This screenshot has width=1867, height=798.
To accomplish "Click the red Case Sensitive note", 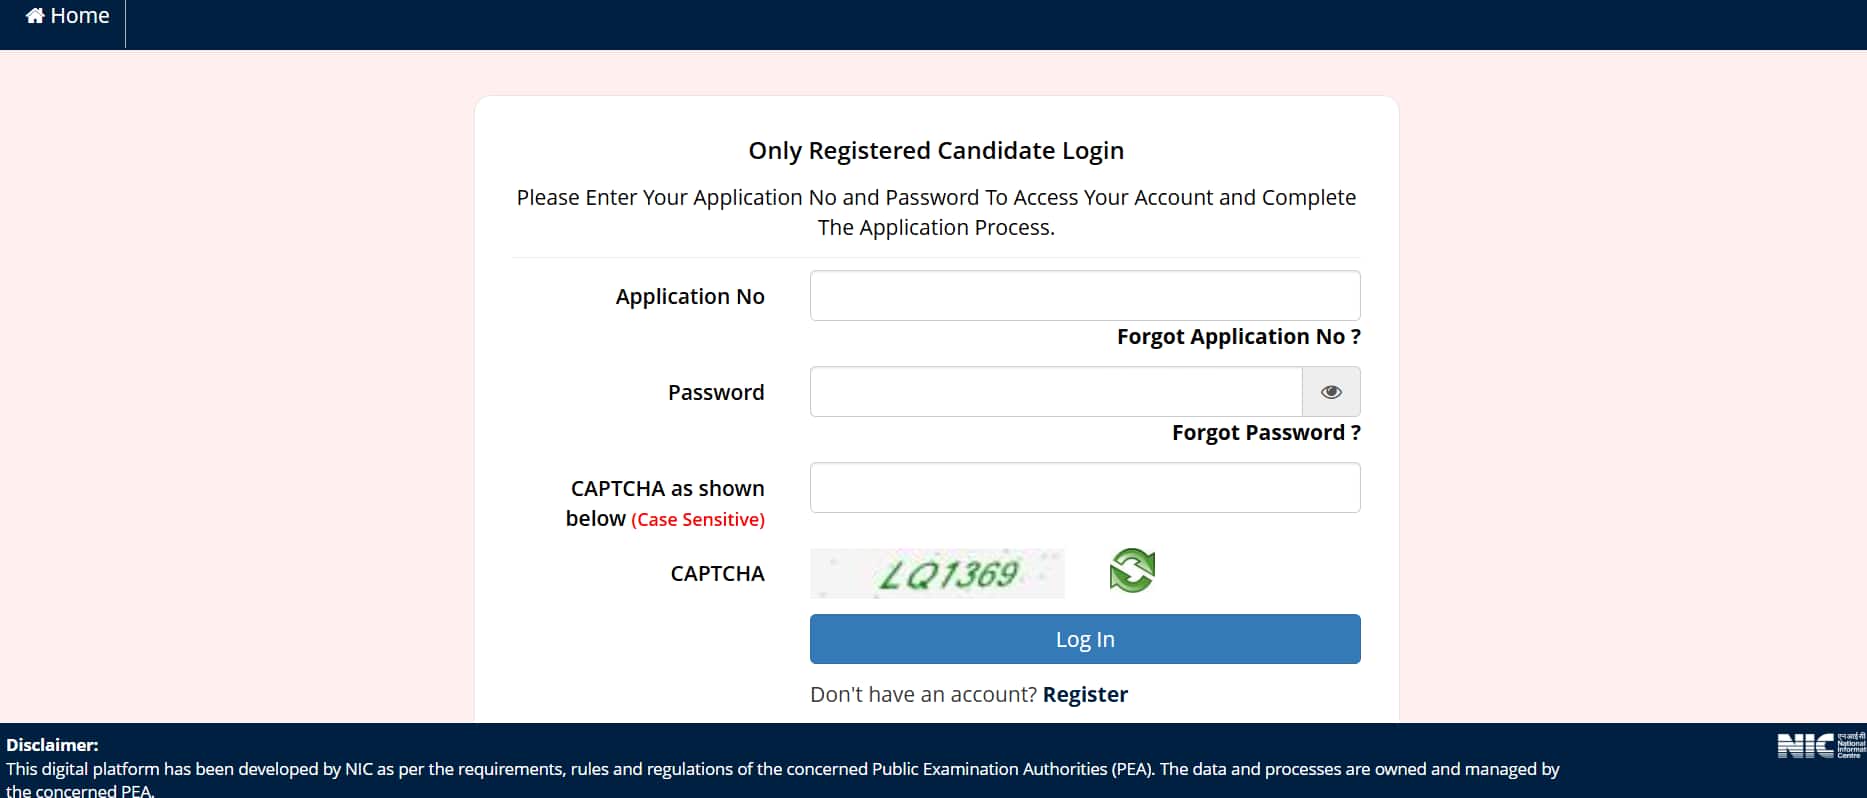I will point(698,520).
